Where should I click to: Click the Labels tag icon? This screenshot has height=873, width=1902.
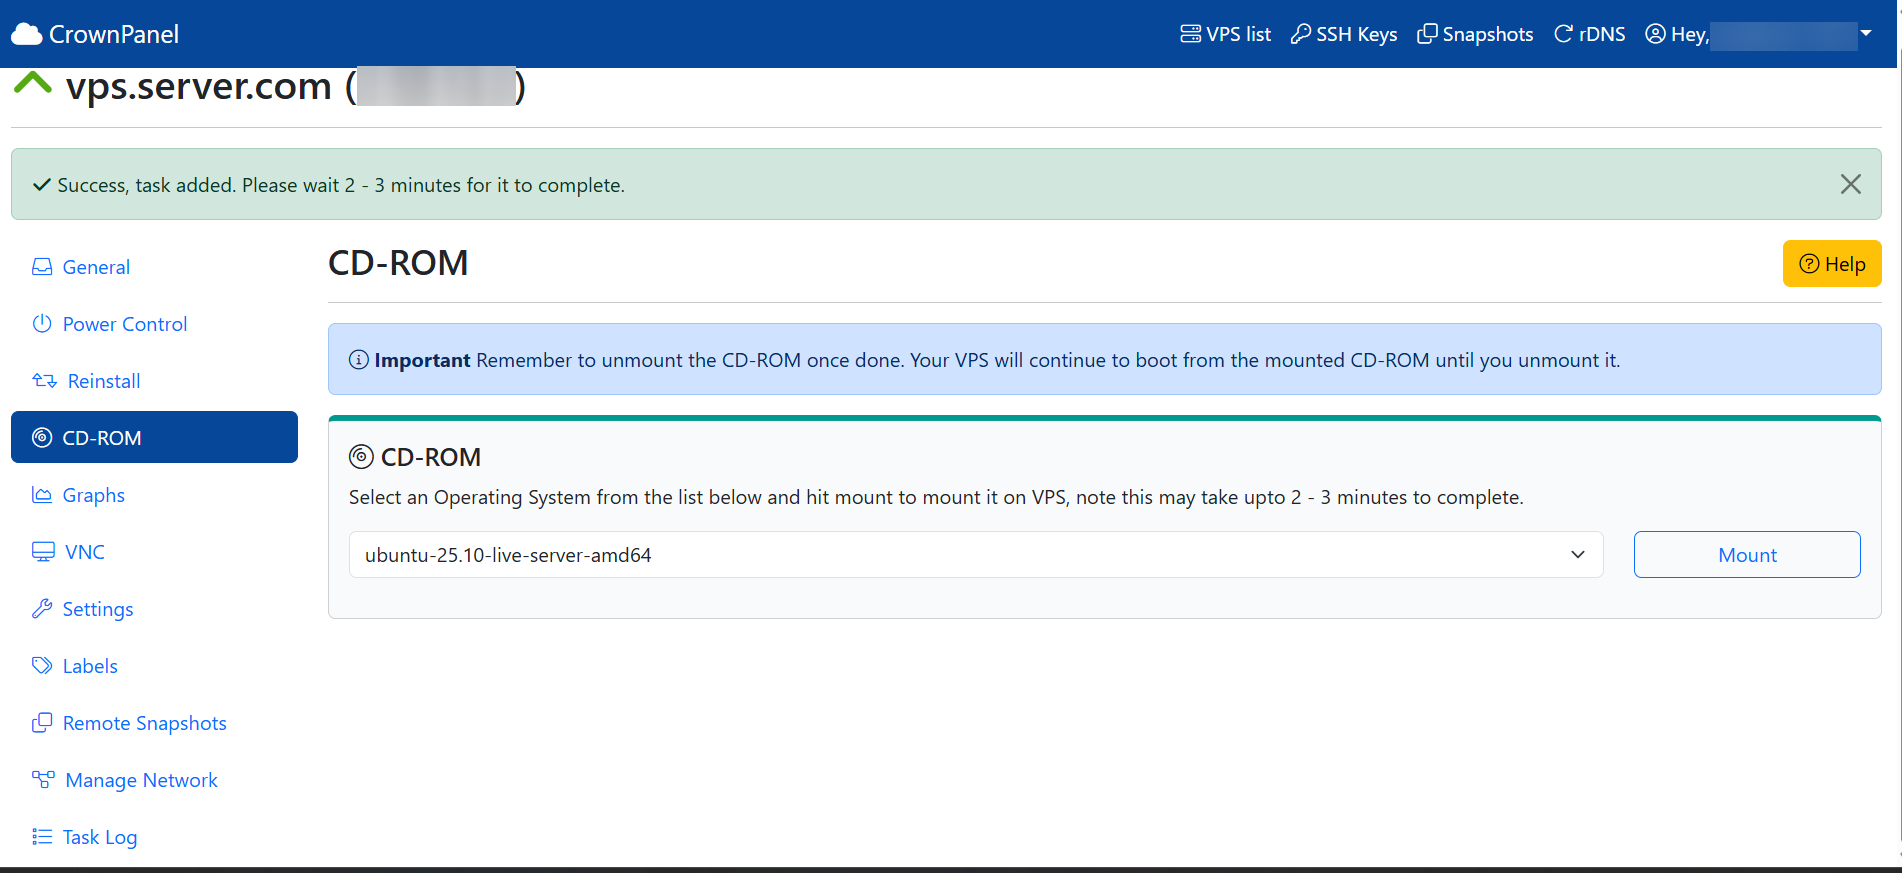pos(42,666)
